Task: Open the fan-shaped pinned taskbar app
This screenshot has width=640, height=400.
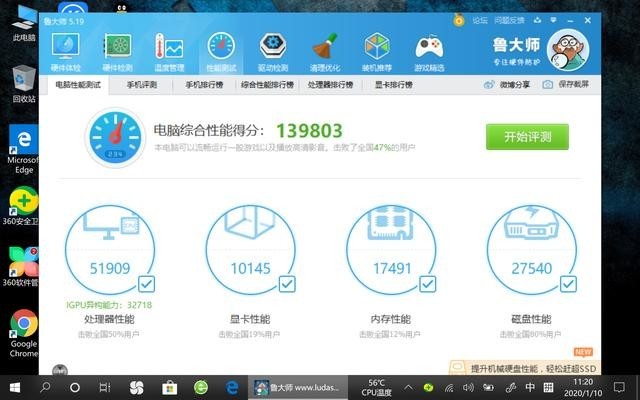Action: pyautogui.click(x=136, y=387)
